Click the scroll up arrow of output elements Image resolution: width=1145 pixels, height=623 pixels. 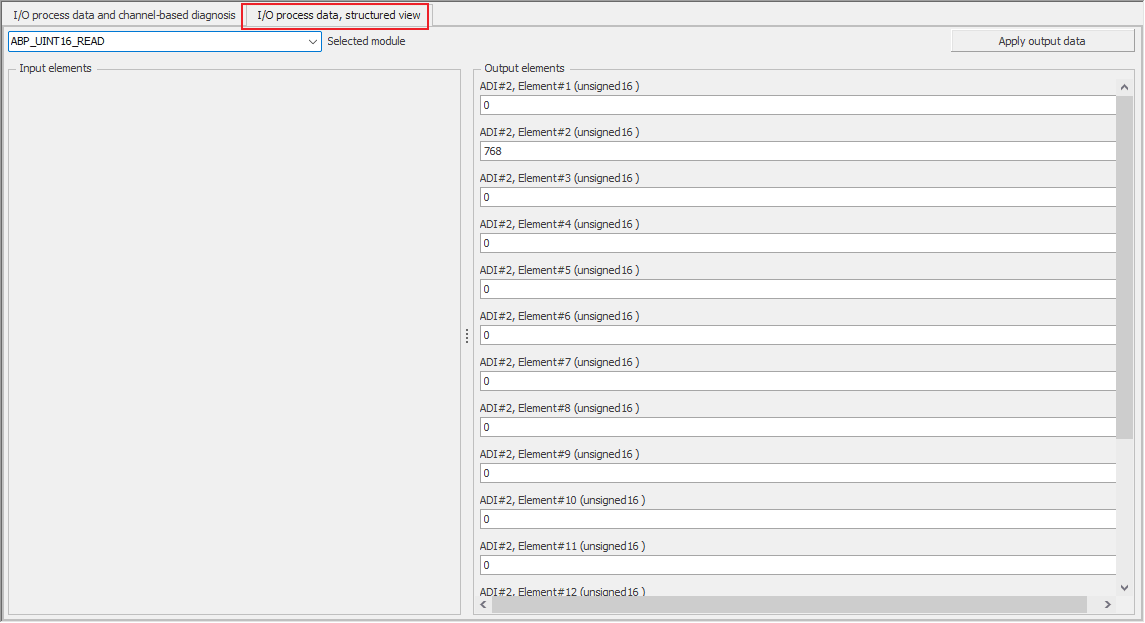pyautogui.click(x=1125, y=87)
